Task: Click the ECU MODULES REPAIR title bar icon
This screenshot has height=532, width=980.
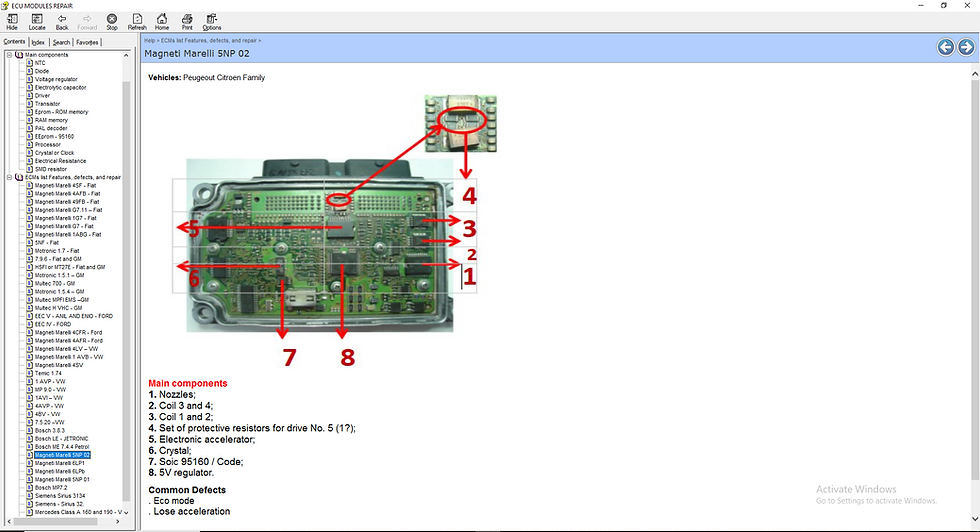Action: tap(6, 6)
